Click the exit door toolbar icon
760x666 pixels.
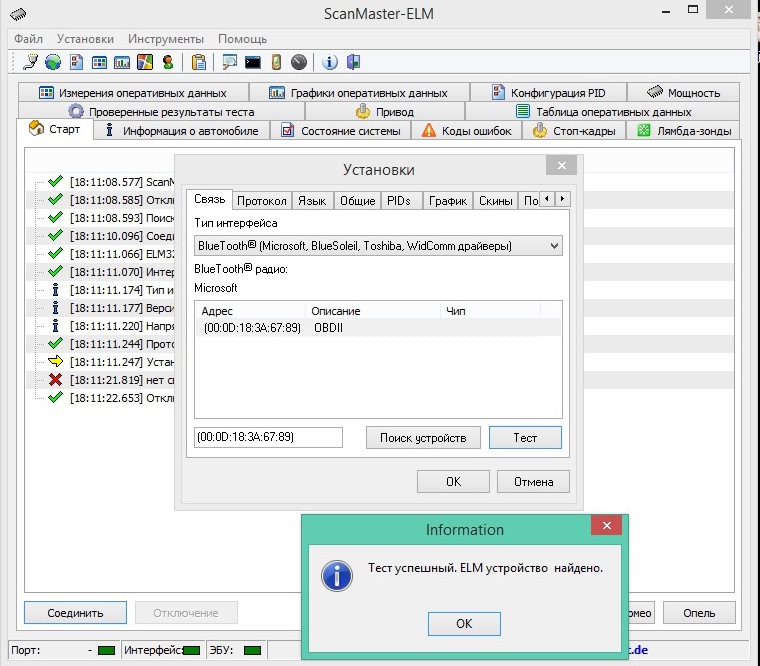[353, 62]
